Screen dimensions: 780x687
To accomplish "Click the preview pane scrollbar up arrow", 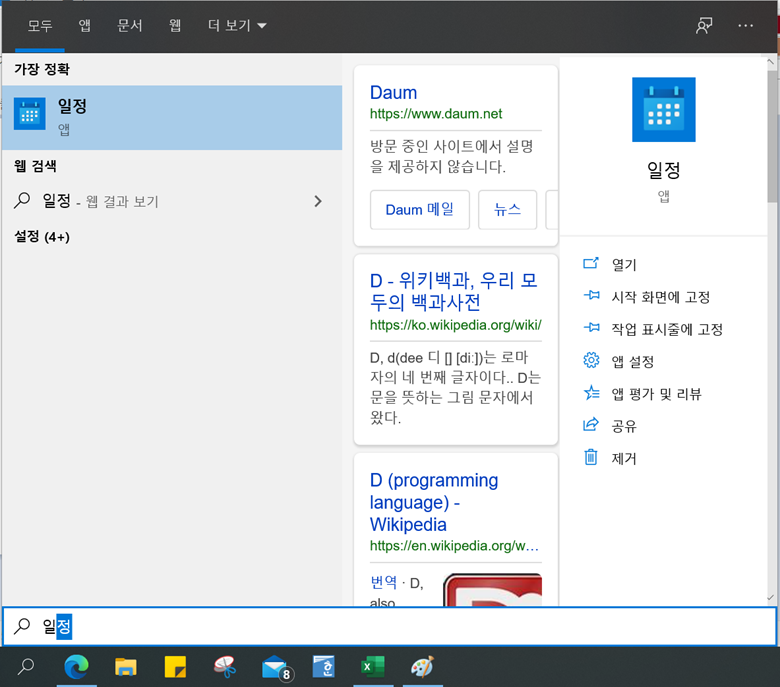I will (771, 62).
